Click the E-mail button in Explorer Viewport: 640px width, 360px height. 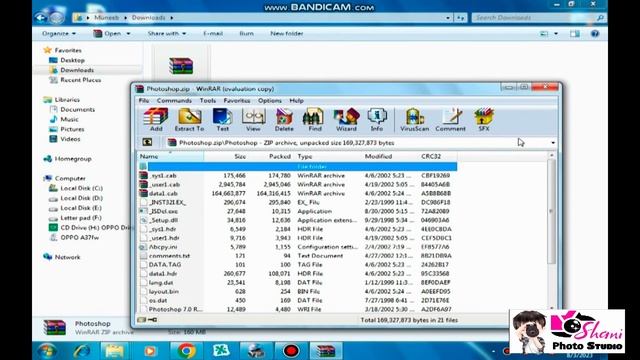point(213,33)
